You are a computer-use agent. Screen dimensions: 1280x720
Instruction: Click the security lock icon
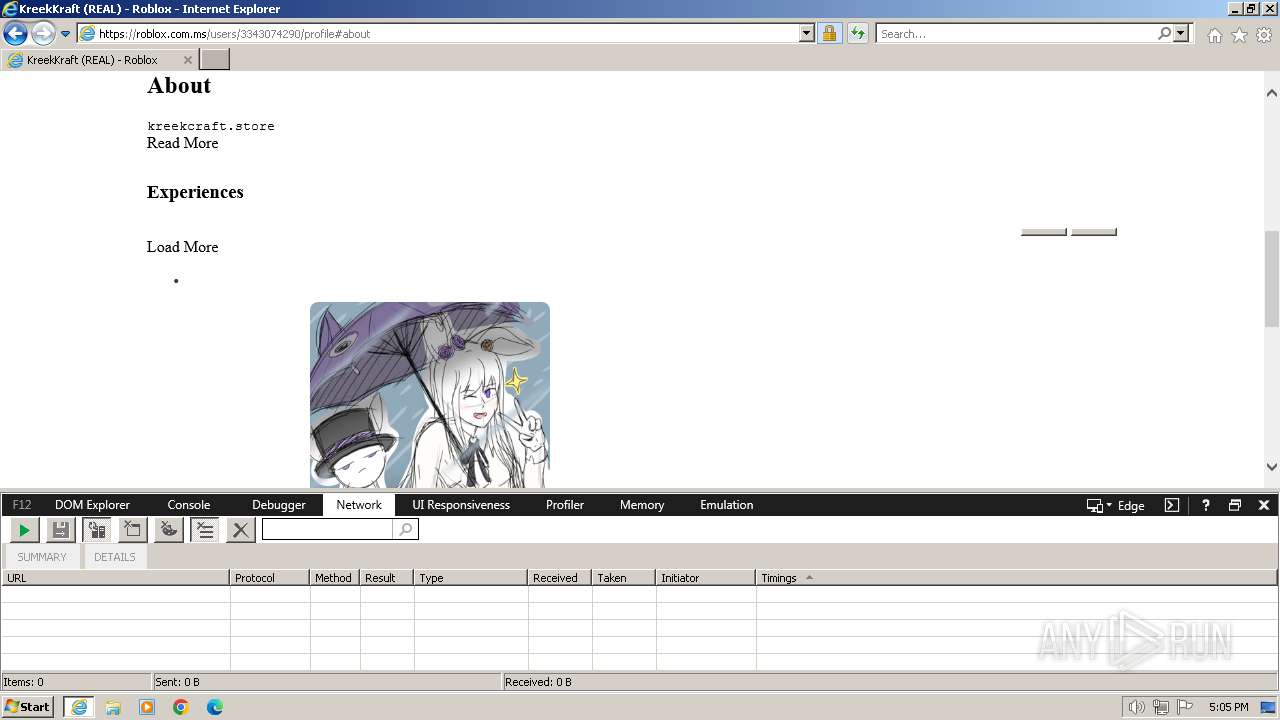(829, 34)
